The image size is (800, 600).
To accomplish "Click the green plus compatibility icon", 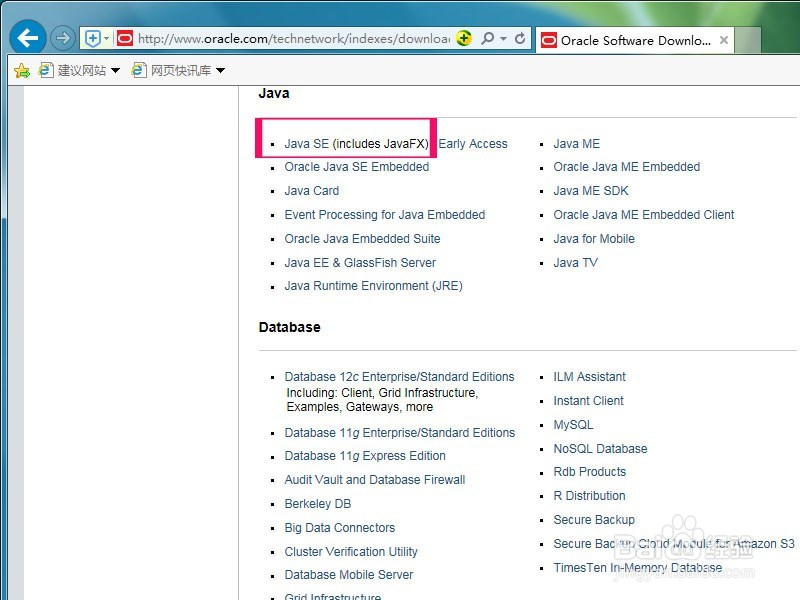I will coord(464,38).
